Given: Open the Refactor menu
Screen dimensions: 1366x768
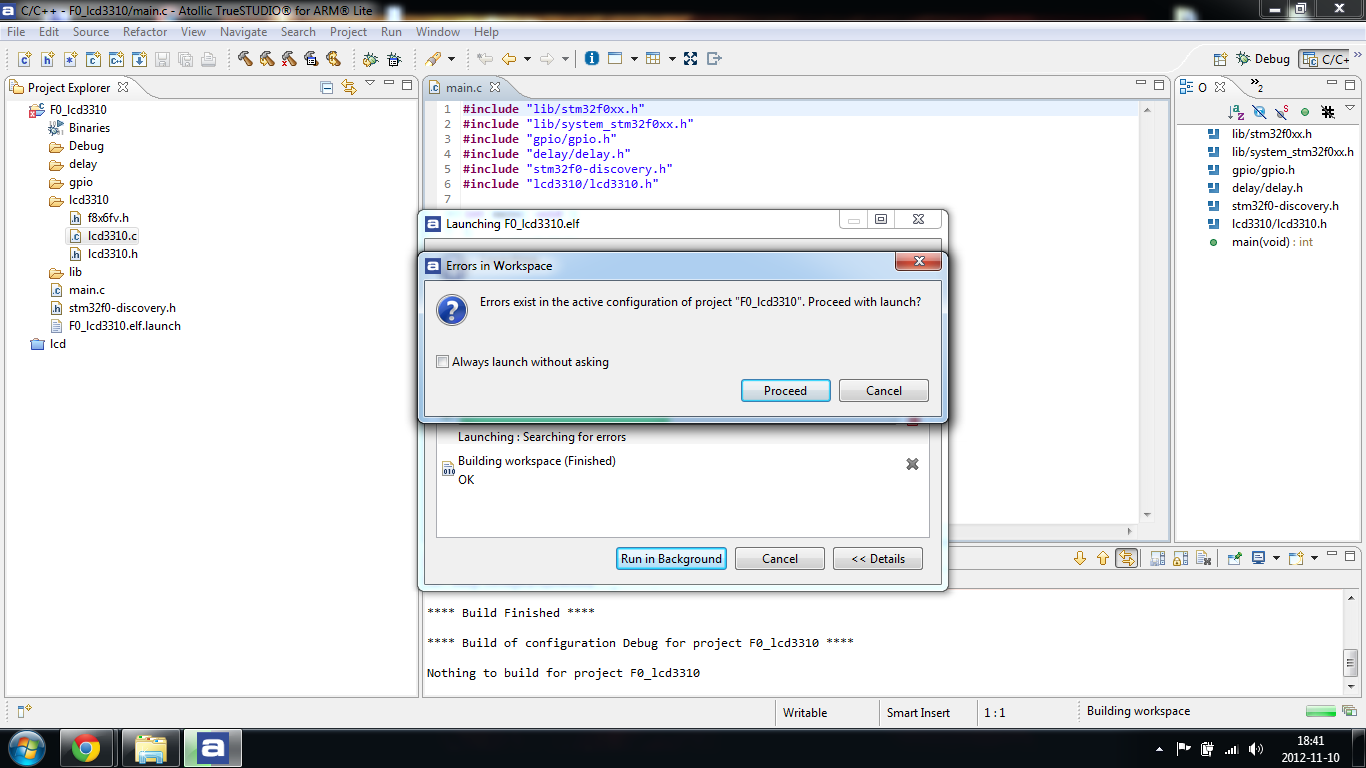Looking at the screenshot, I should pos(145,32).
